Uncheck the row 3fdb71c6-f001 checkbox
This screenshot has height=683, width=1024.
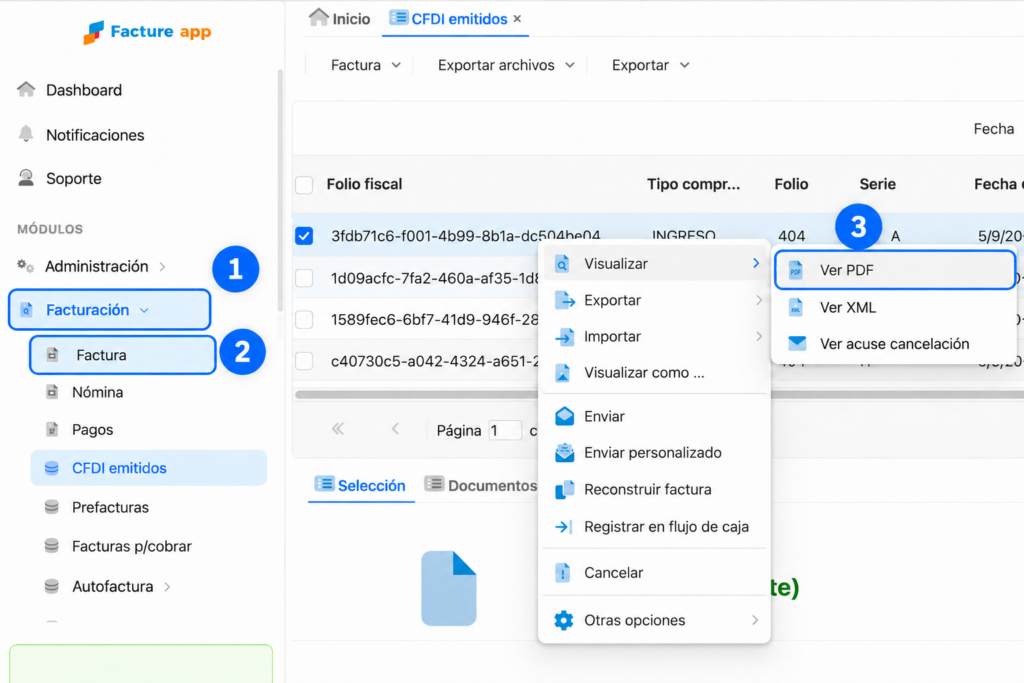304,236
